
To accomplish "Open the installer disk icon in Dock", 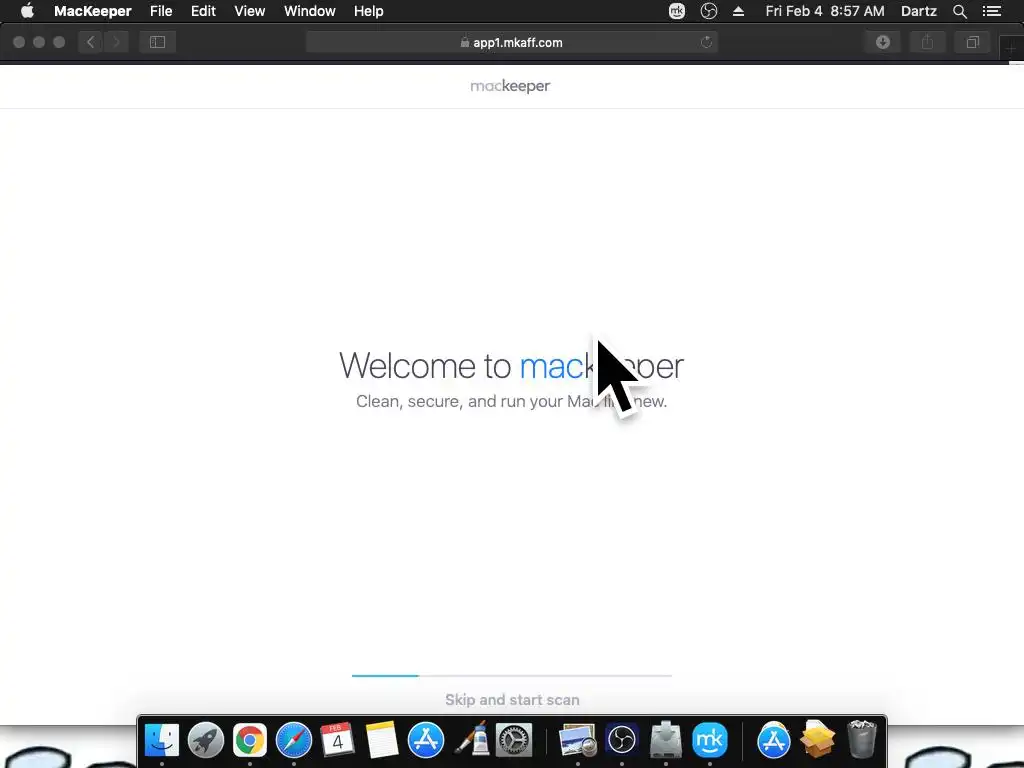I will pos(665,741).
